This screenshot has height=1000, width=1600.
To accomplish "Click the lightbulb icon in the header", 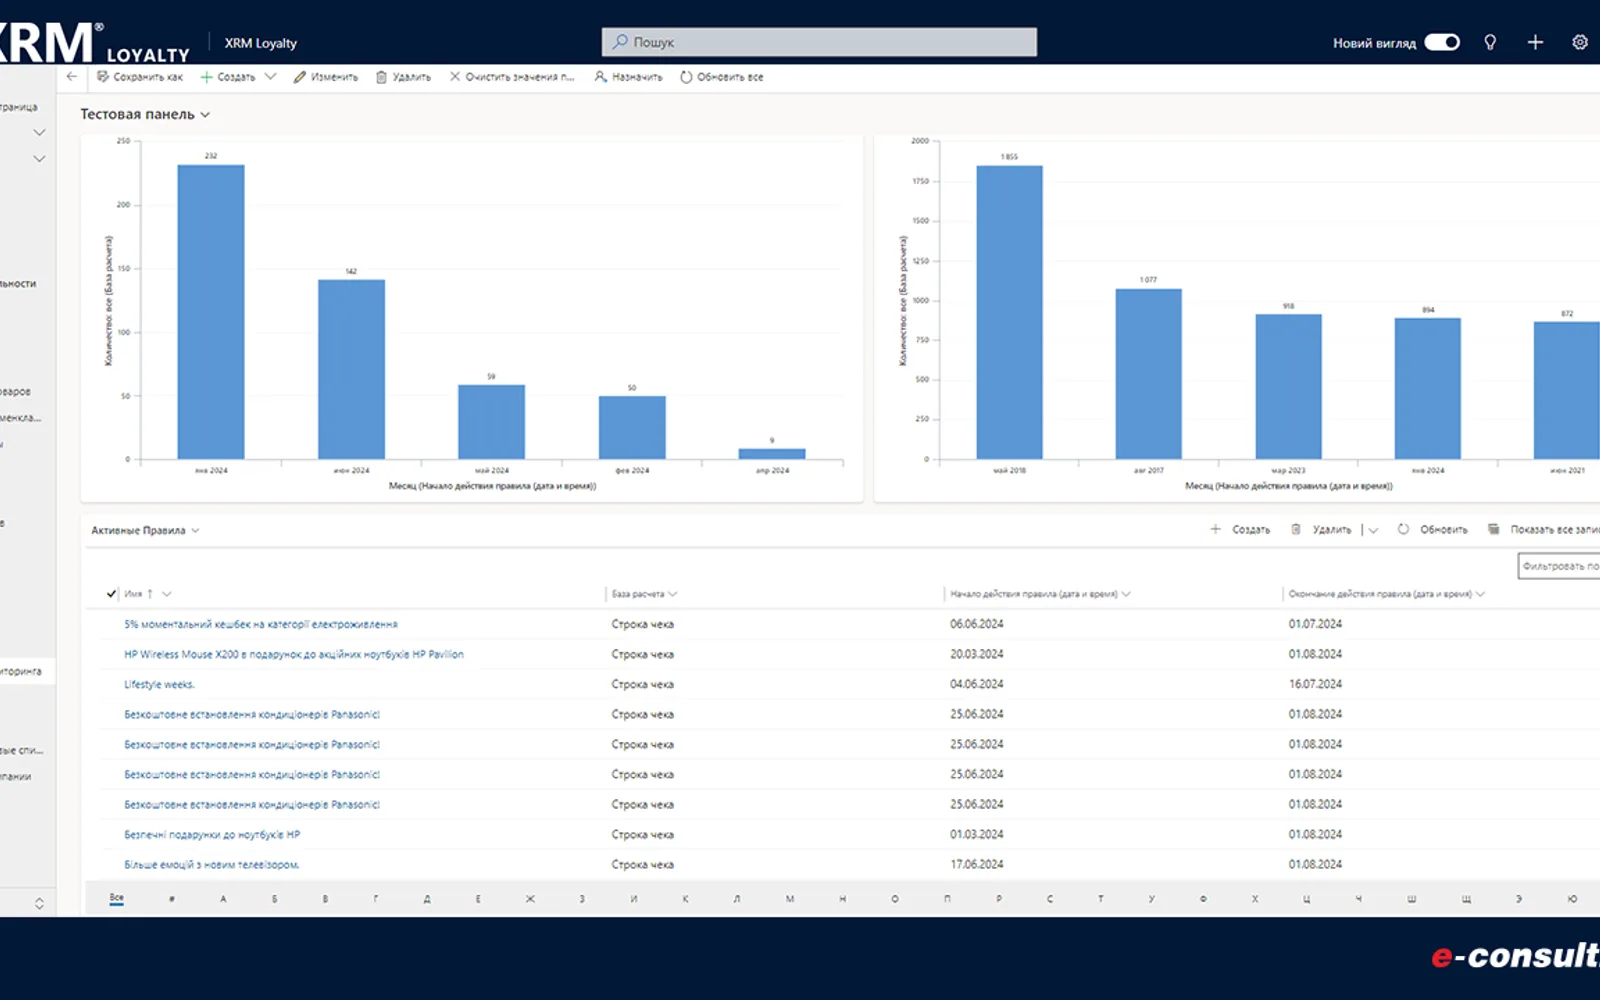I will click(x=1490, y=42).
